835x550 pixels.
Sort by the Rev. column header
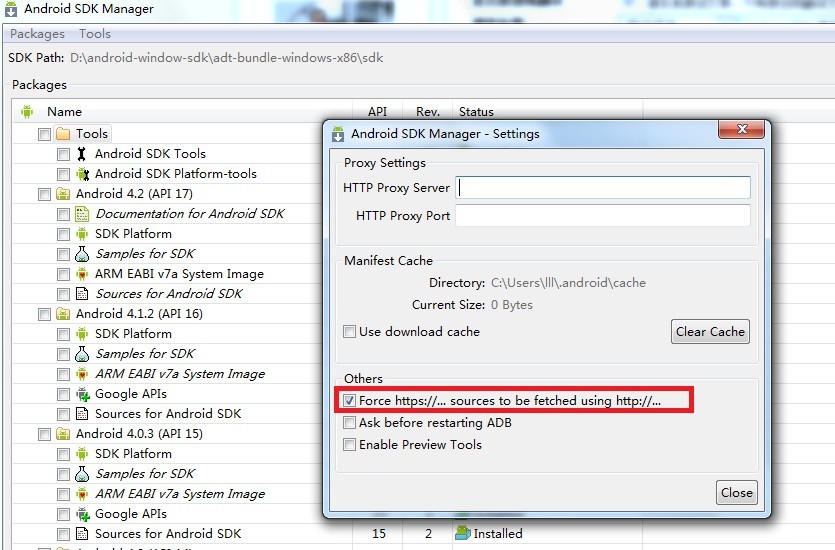[428, 112]
